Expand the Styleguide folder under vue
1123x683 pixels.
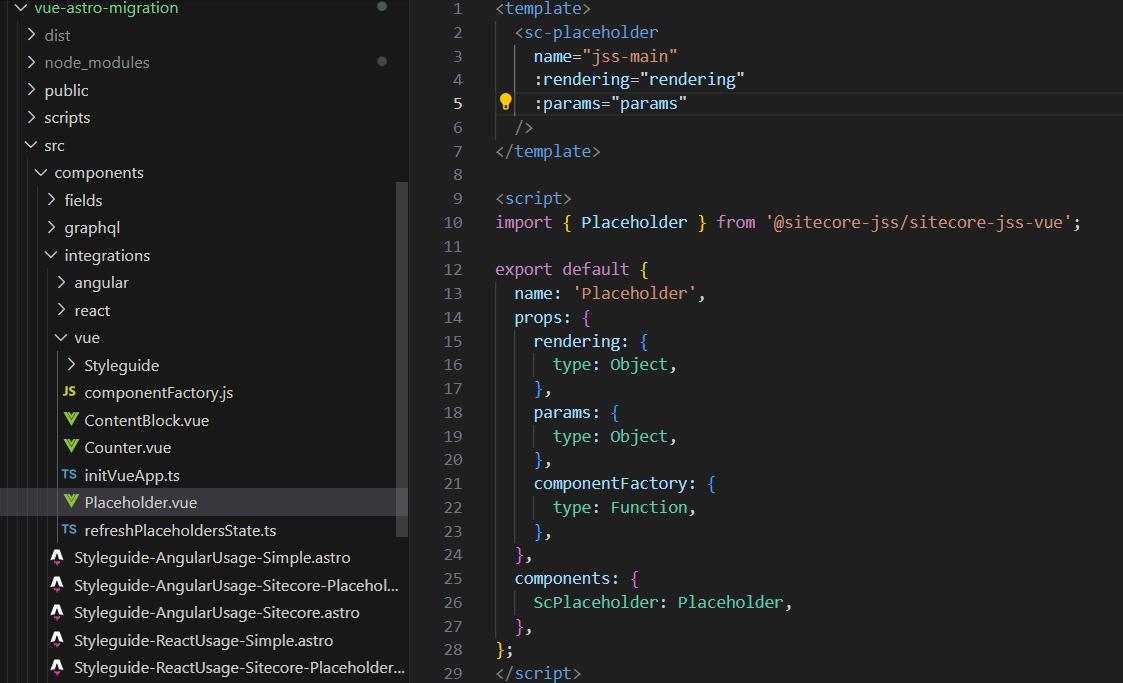71,365
